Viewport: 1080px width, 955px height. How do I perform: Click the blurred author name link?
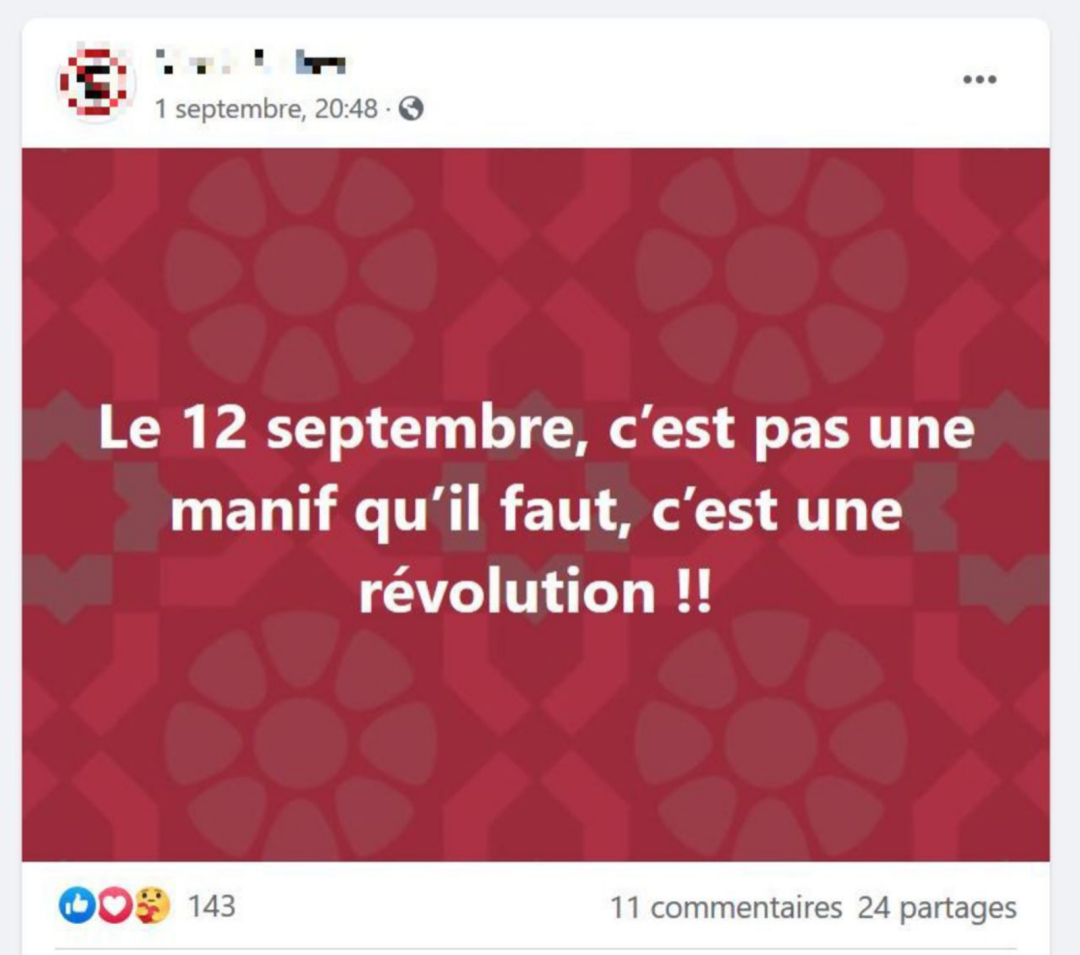[x=250, y=62]
